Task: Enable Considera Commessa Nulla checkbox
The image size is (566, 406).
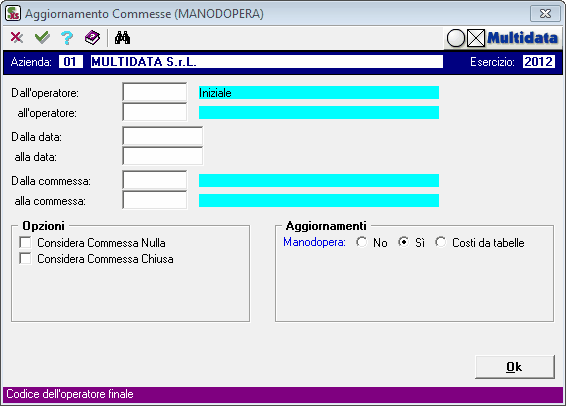Action: 25,242
